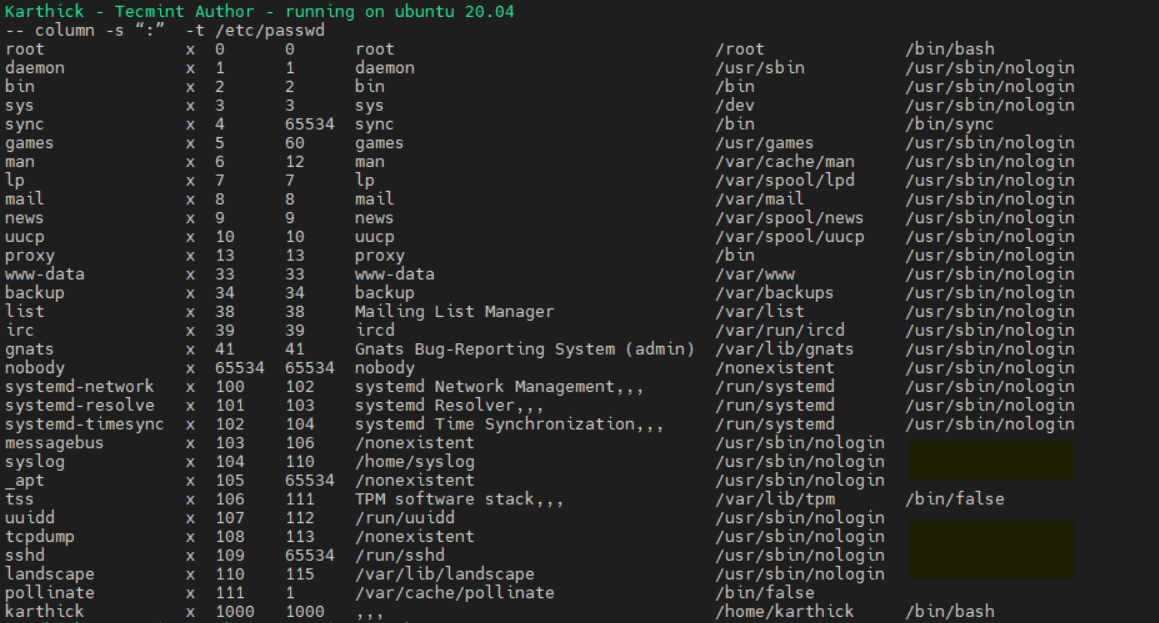1159x623 pixels.
Task: Select the tcpdump username
Action: pyautogui.click(x=39, y=536)
